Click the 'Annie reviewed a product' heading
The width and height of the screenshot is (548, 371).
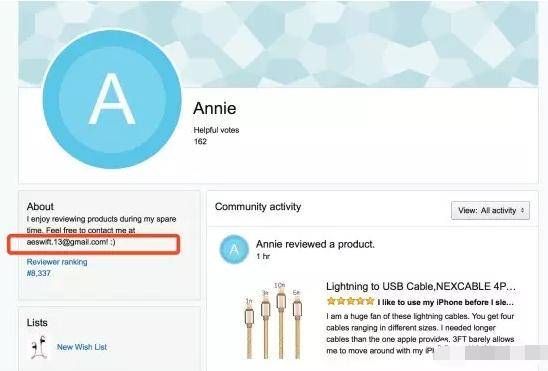tap(315, 244)
